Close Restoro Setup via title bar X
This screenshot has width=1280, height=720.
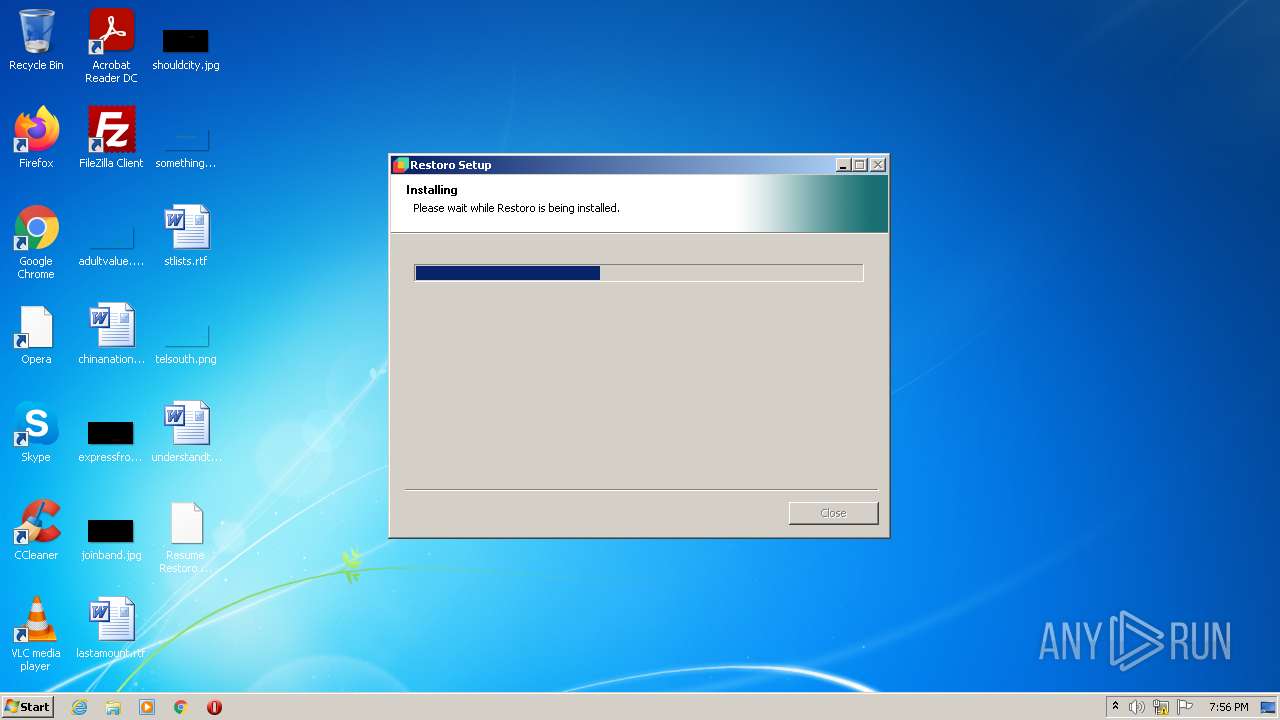point(878,165)
